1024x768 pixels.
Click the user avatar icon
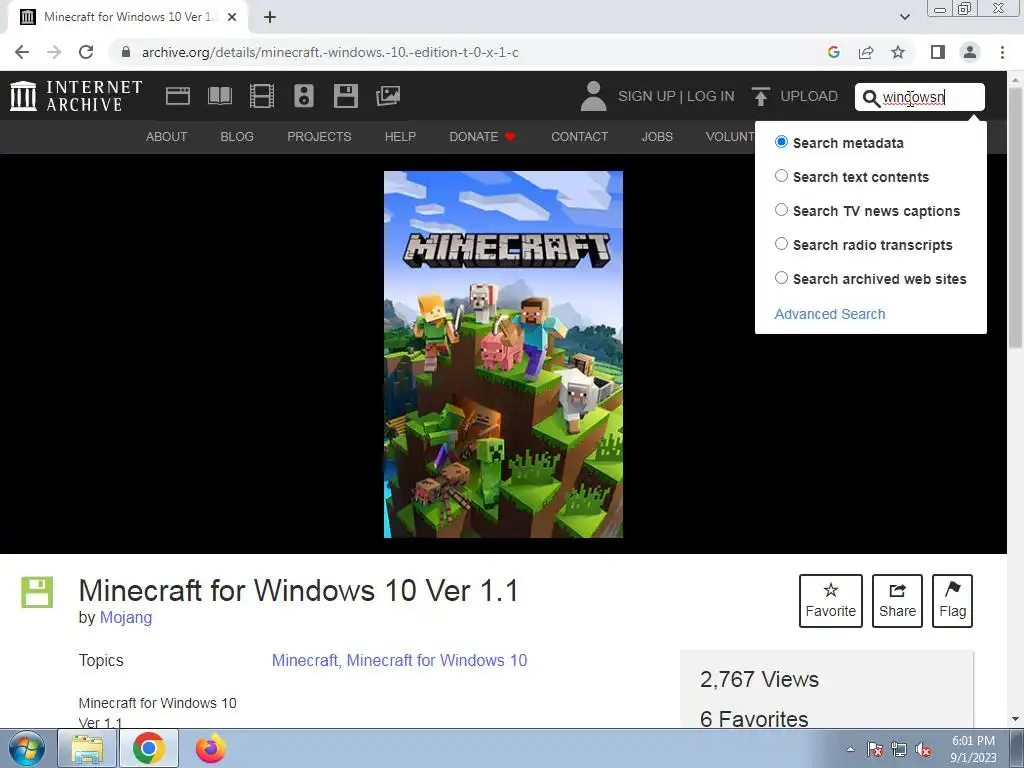(x=593, y=96)
